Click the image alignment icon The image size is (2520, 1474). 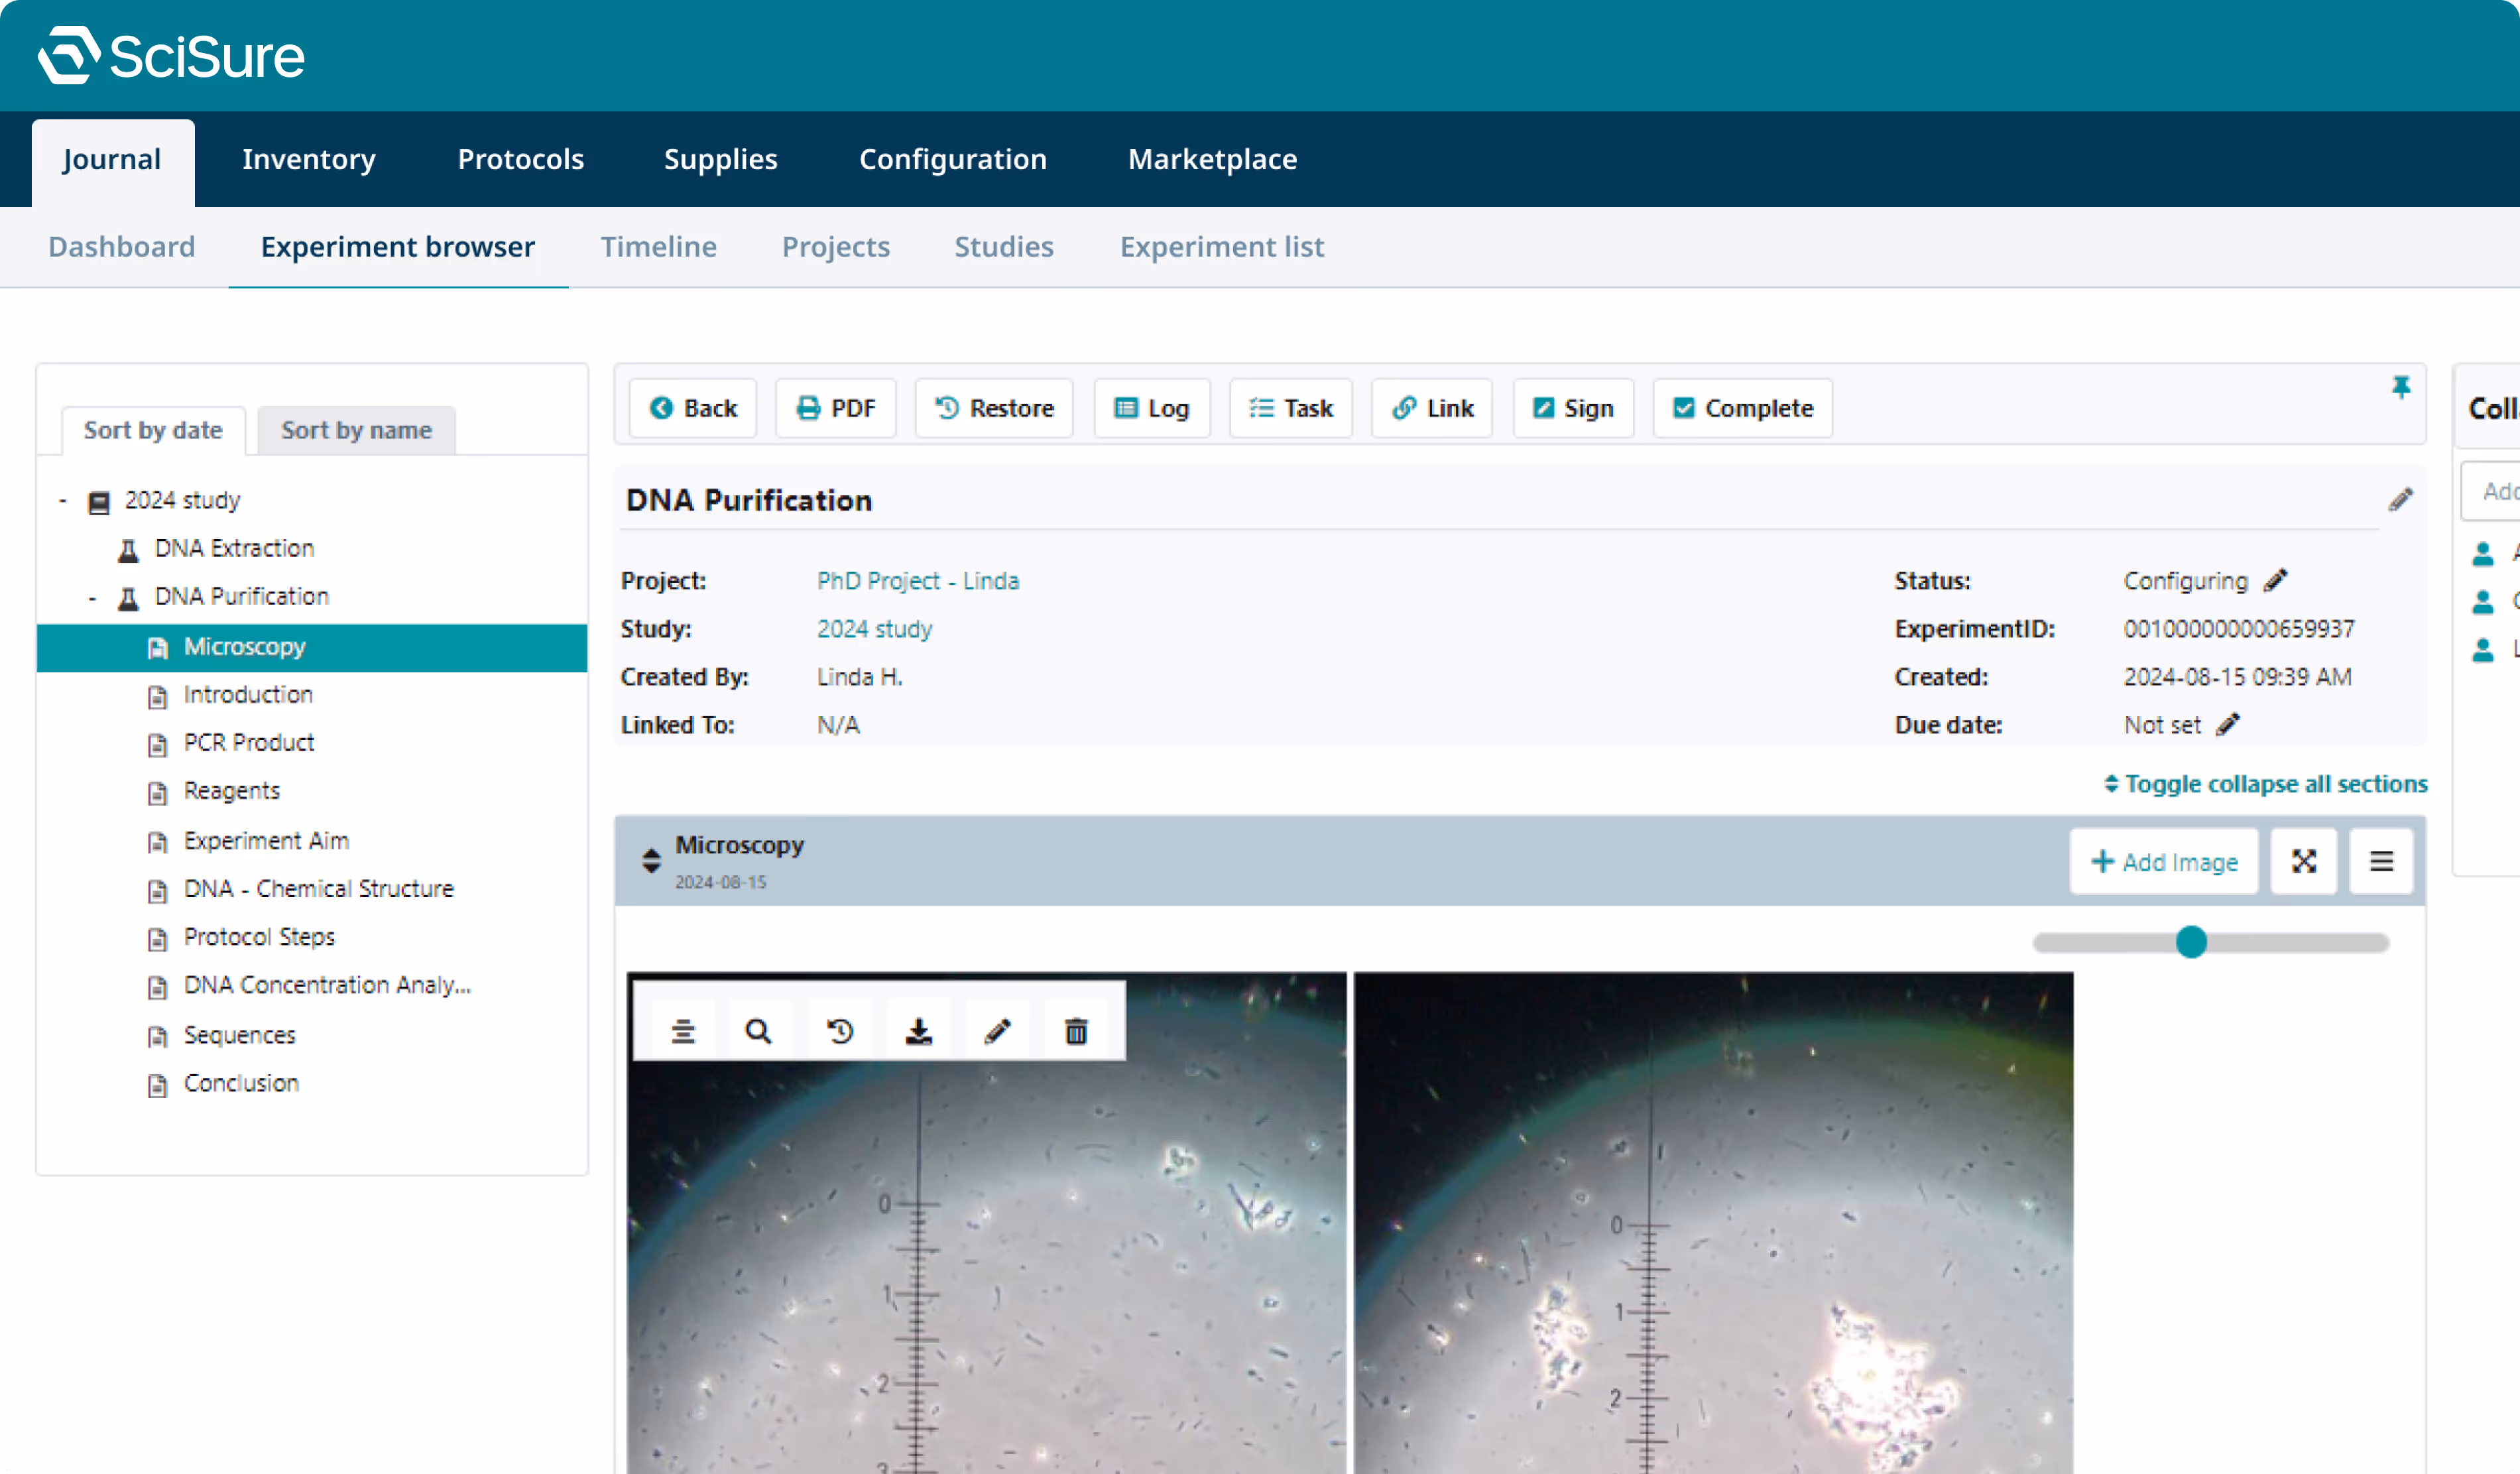pos(683,1031)
